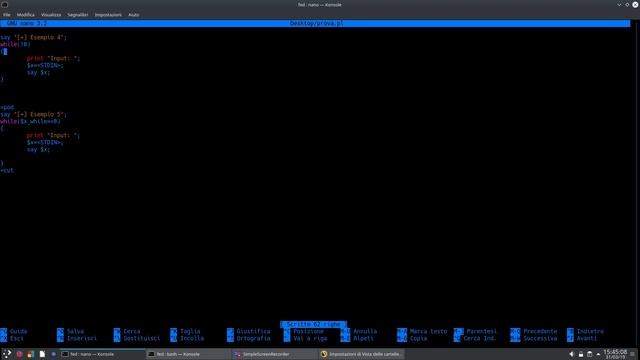640x360 pixels.
Task: Open the KDE application launcher
Action: 7,354
